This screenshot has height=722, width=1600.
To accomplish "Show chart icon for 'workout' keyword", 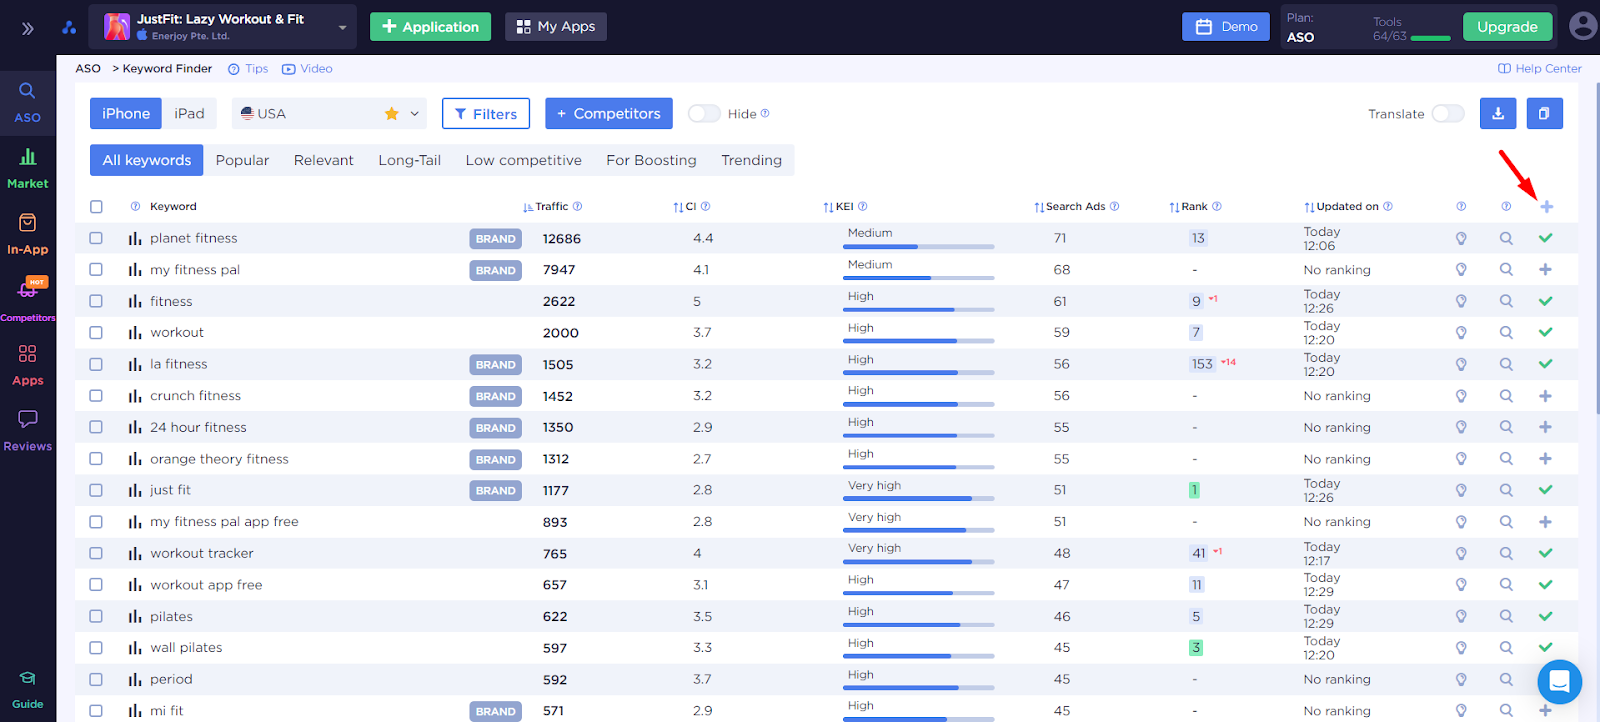I will tap(135, 332).
